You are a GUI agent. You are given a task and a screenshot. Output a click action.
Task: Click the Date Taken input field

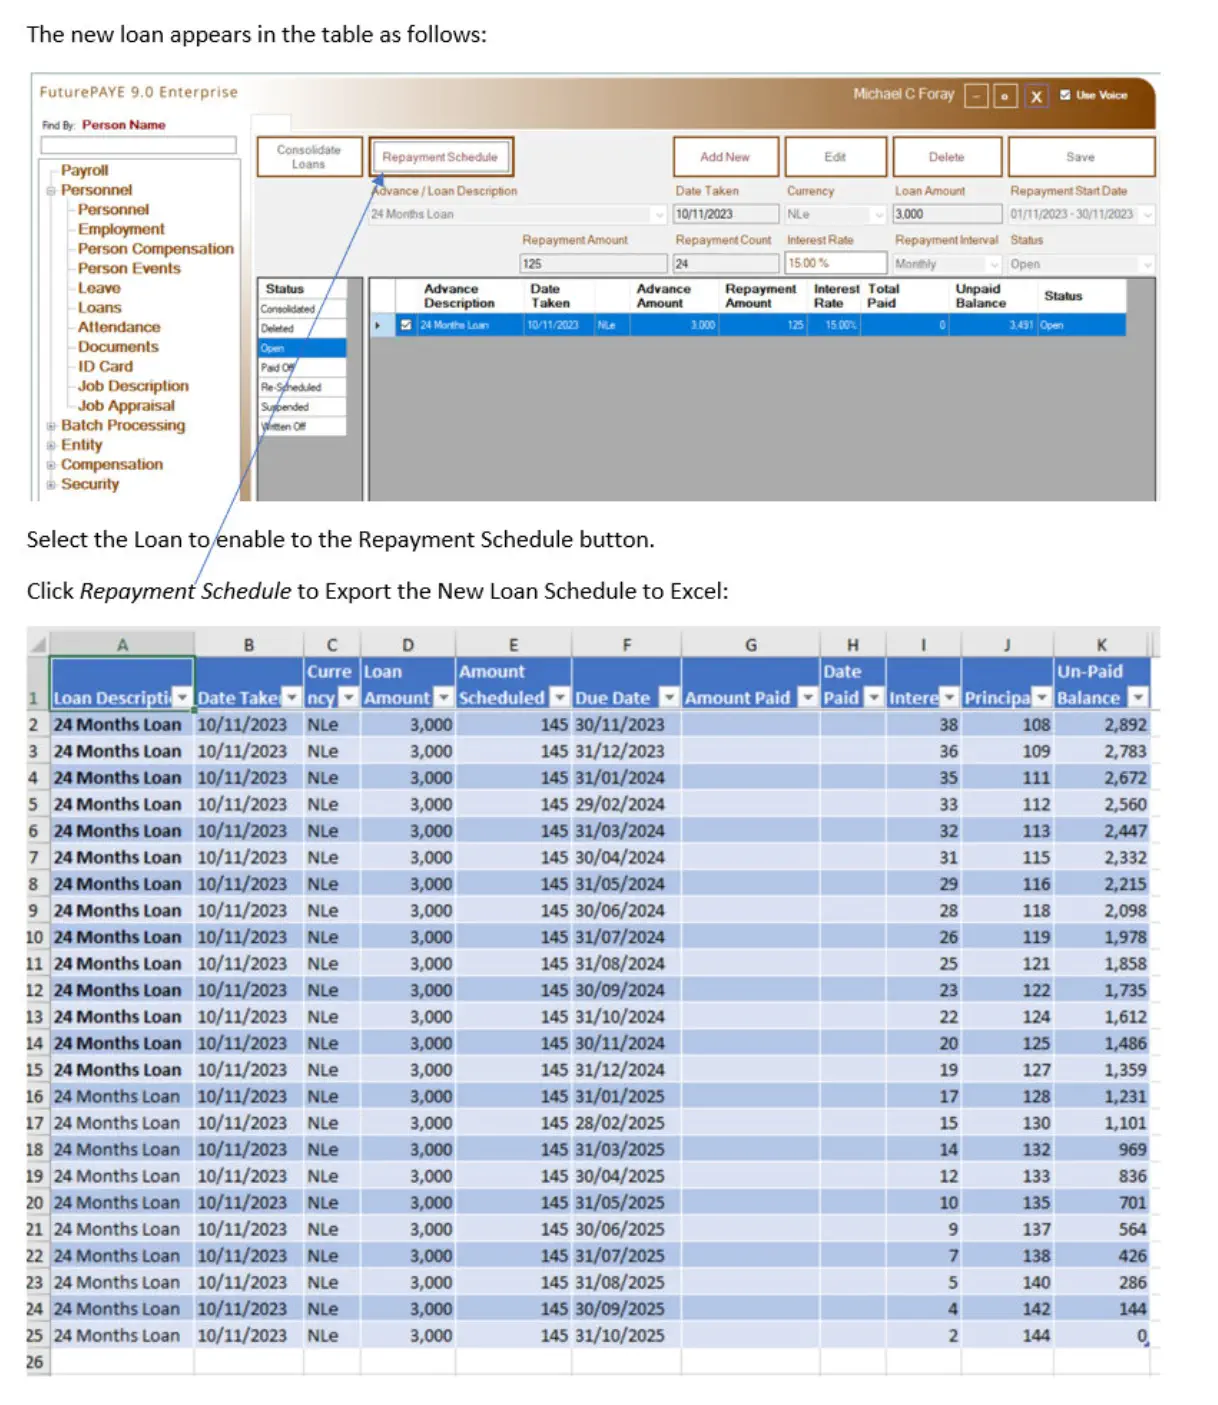(726, 214)
